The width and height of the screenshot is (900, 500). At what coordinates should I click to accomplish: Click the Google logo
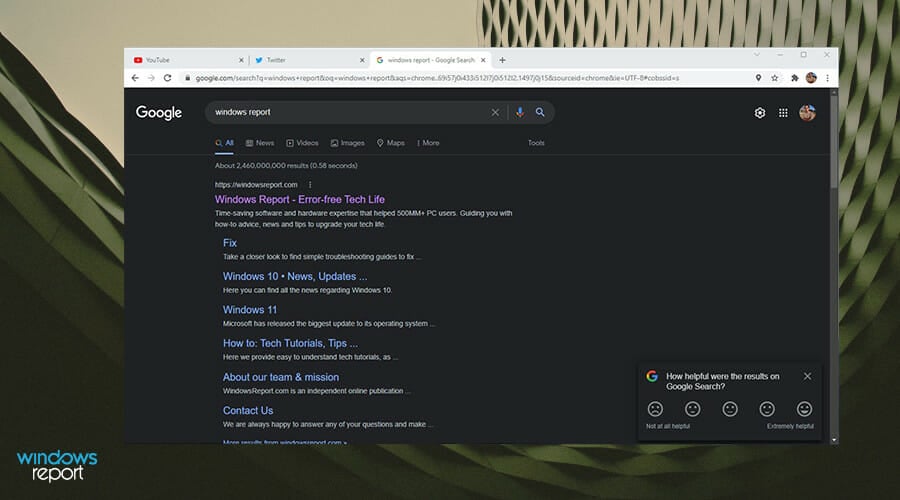coord(159,113)
